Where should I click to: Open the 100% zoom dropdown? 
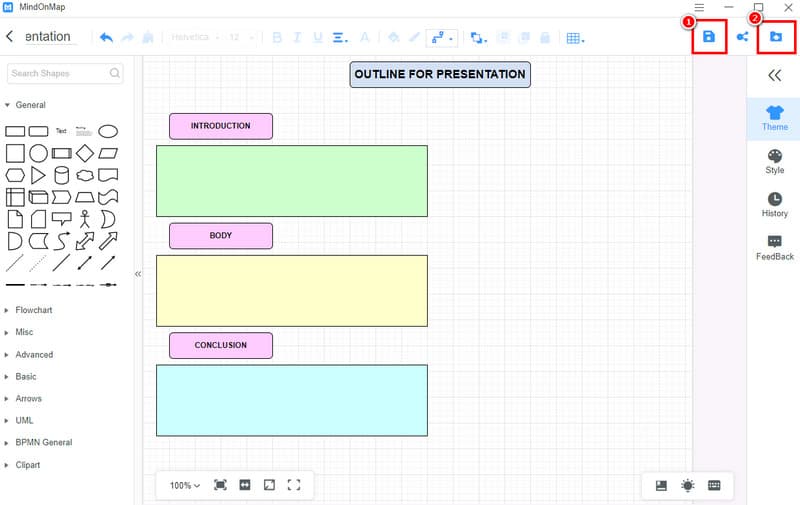click(x=184, y=485)
